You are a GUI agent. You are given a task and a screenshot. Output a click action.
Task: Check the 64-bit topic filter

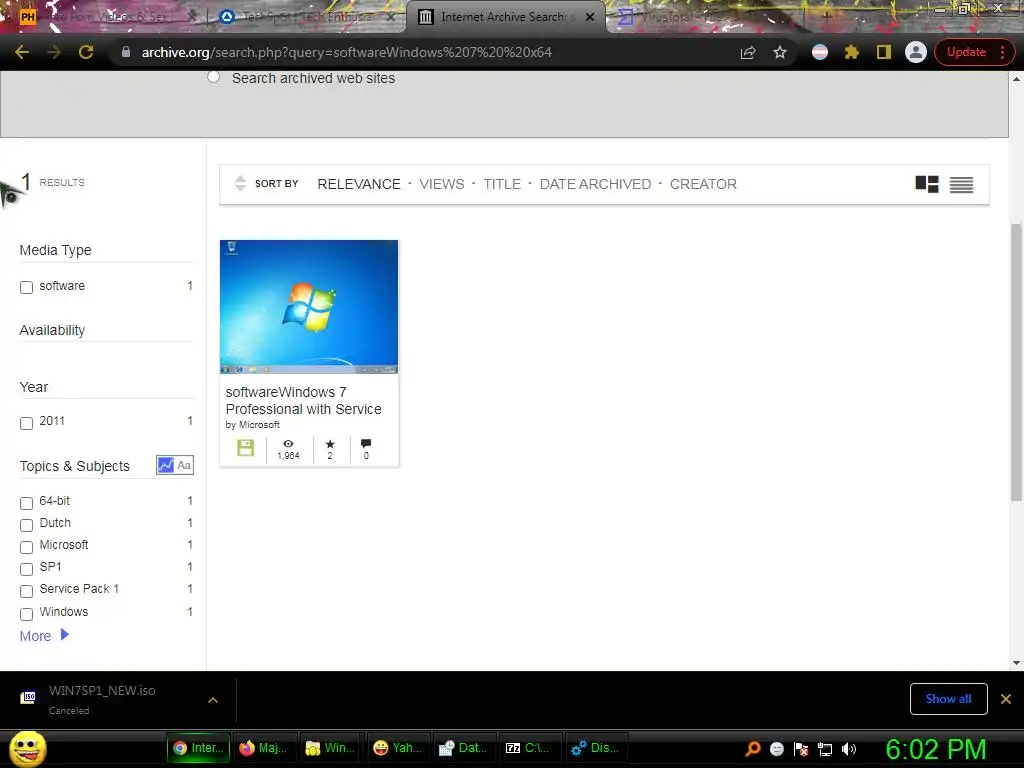click(27, 503)
